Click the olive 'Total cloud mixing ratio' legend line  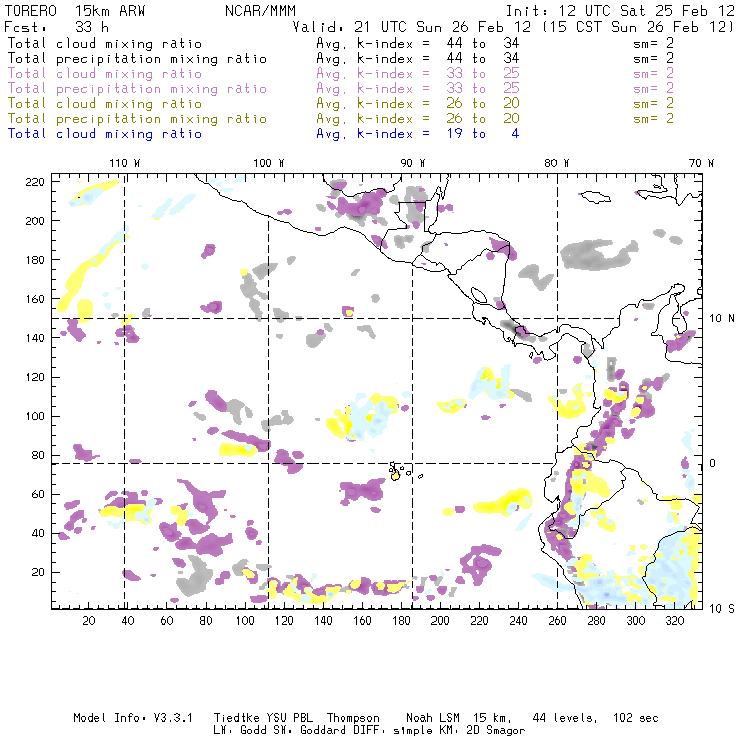point(105,103)
